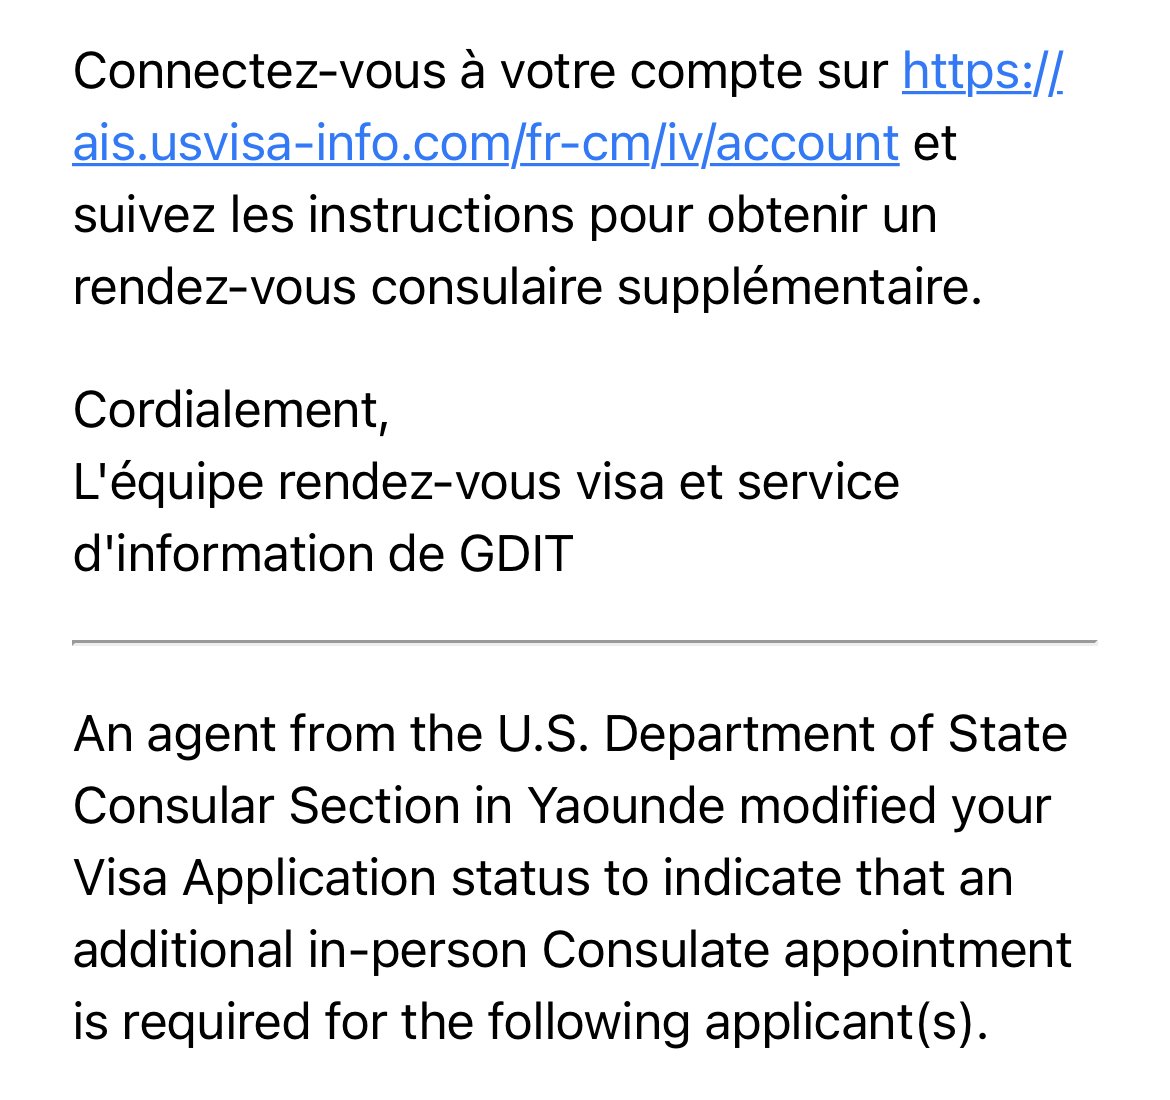Screen dimensions: 1170x1100
Task: Click the horizontal divider line
Action: pyautogui.click(x=585, y=642)
